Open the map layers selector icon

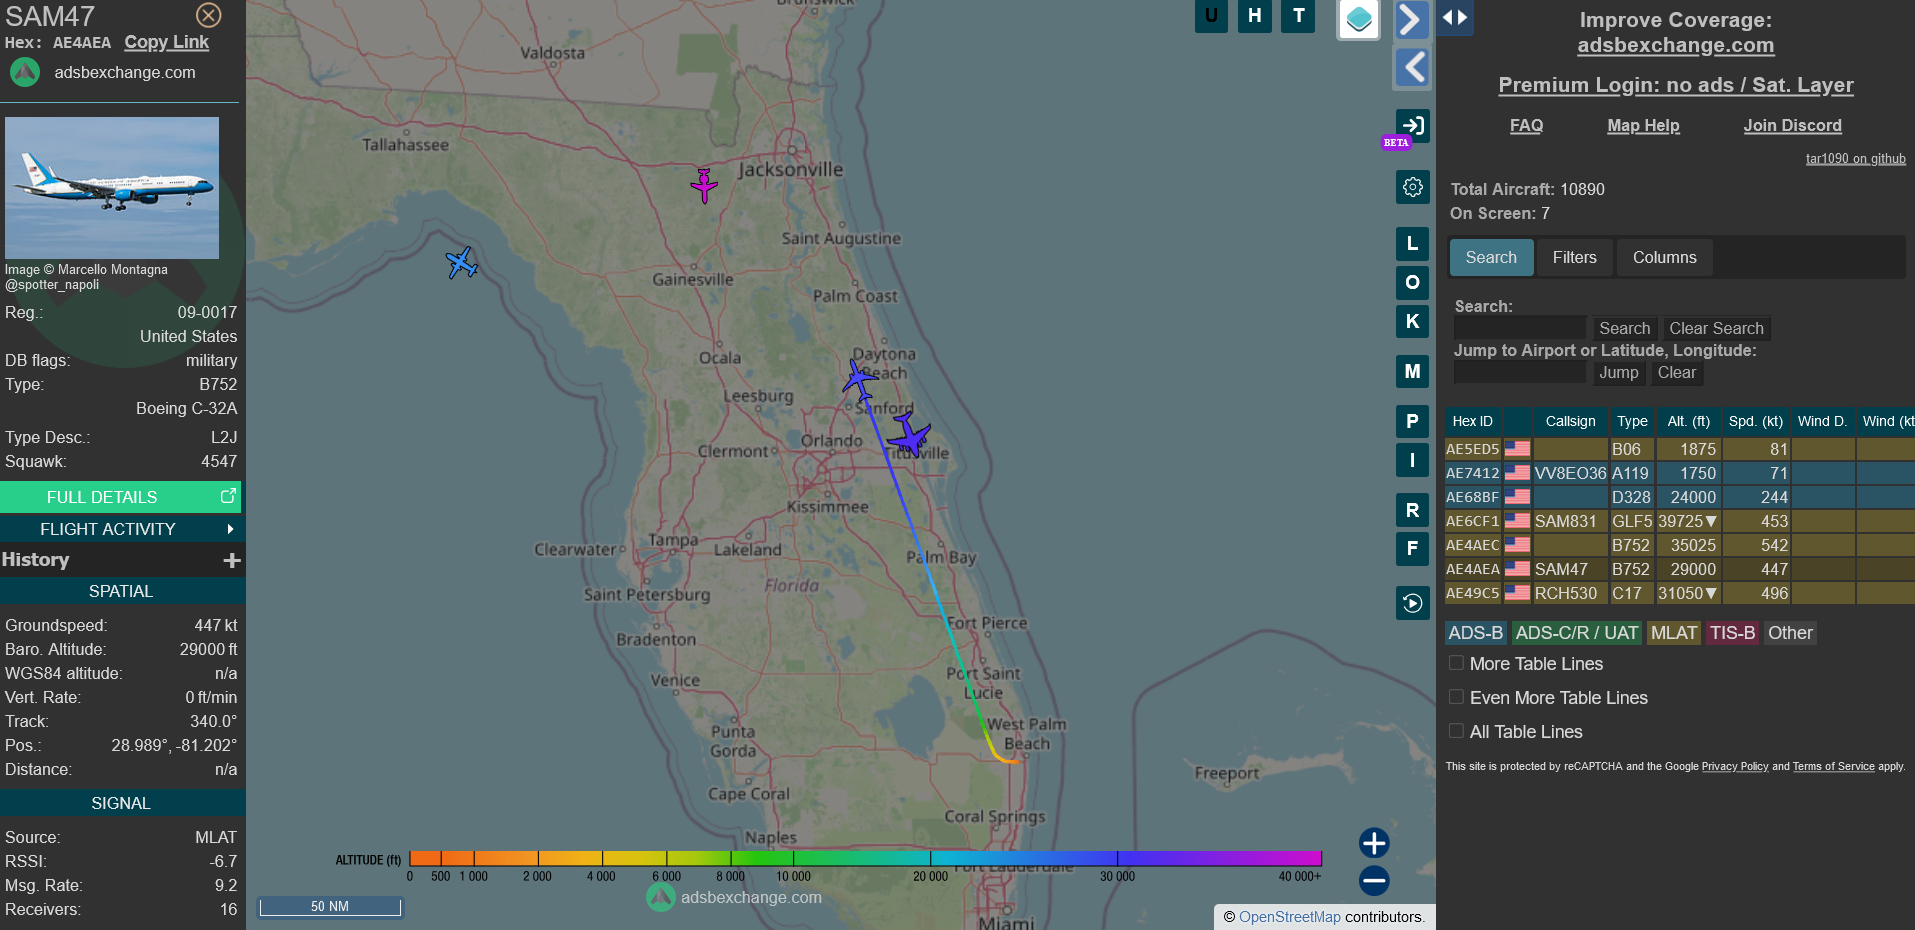point(1358,19)
